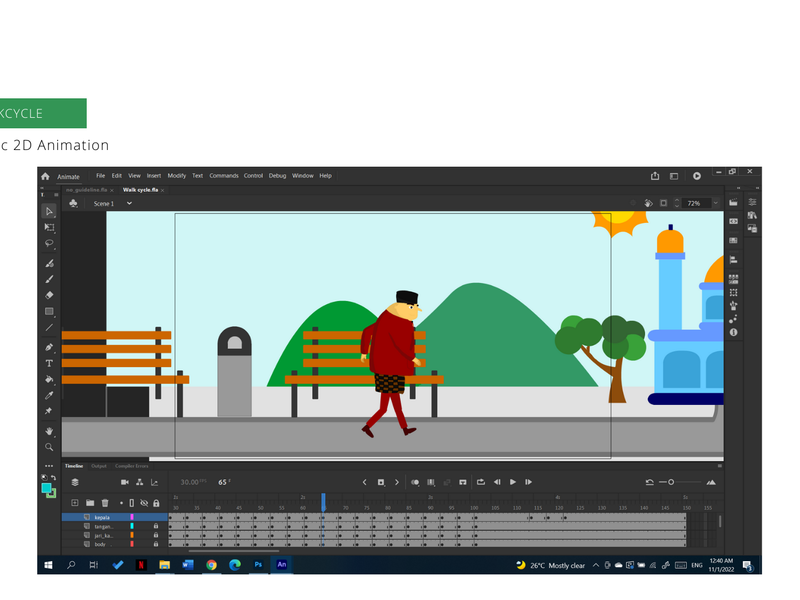This screenshot has width=800, height=600.
Task: Play the timeline animation
Action: click(513, 482)
